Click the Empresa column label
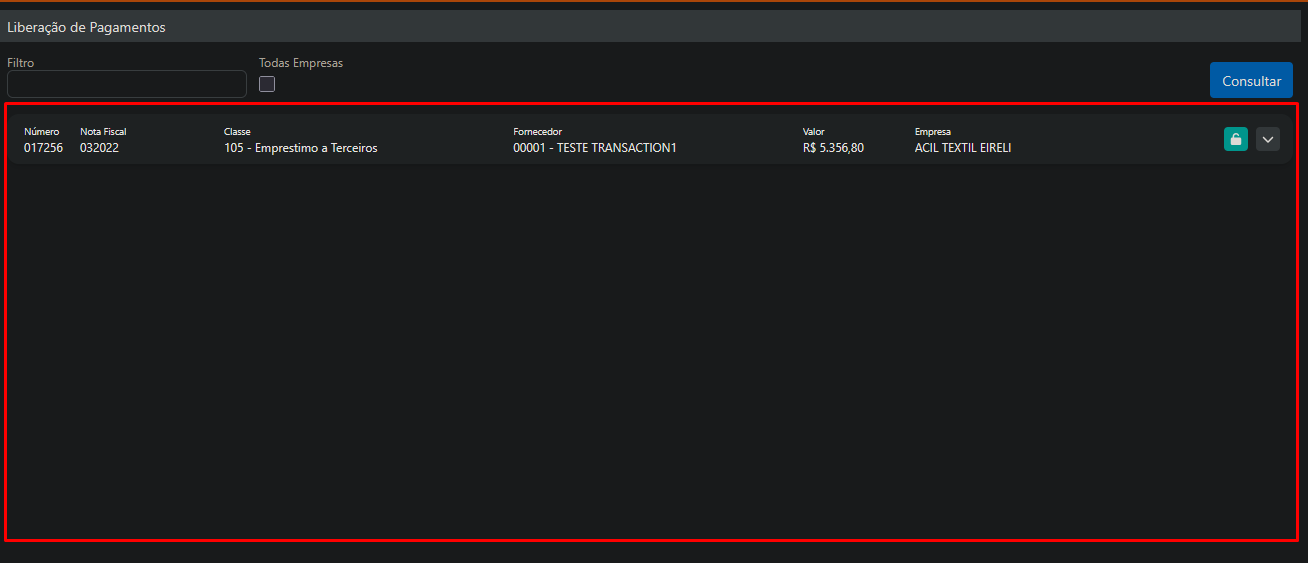 (x=932, y=132)
